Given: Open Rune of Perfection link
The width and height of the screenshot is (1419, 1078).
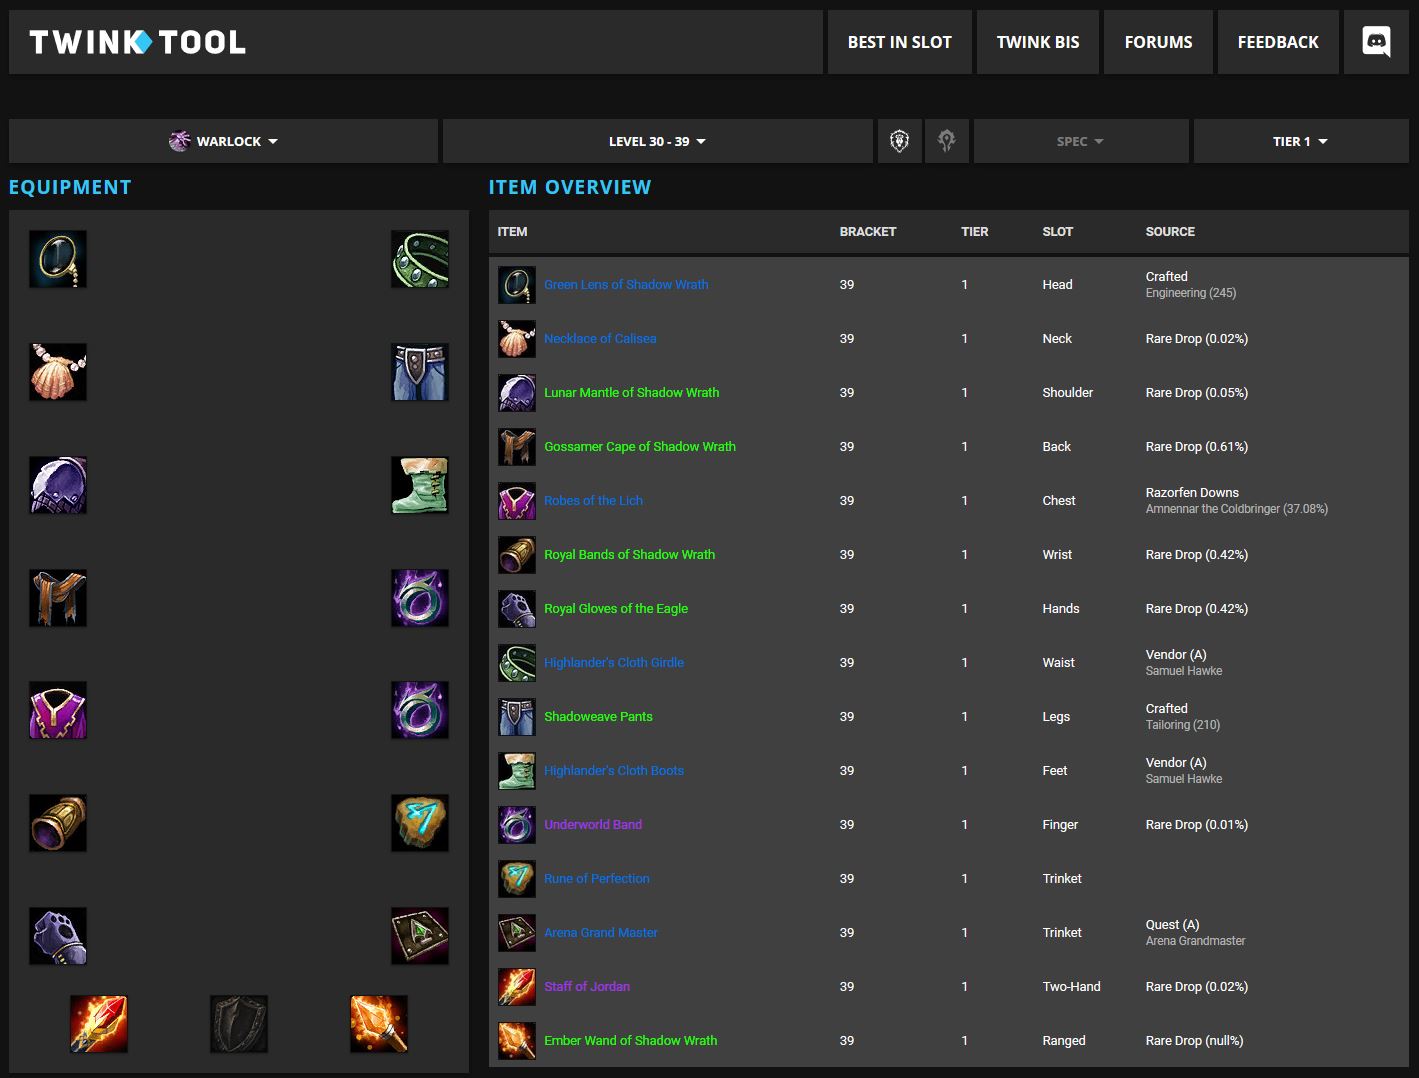Looking at the screenshot, I should [597, 879].
